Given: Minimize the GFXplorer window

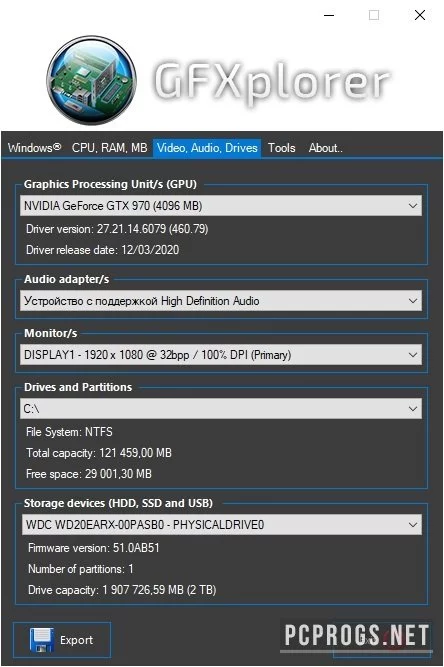Looking at the screenshot, I should (x=329, y=15).
